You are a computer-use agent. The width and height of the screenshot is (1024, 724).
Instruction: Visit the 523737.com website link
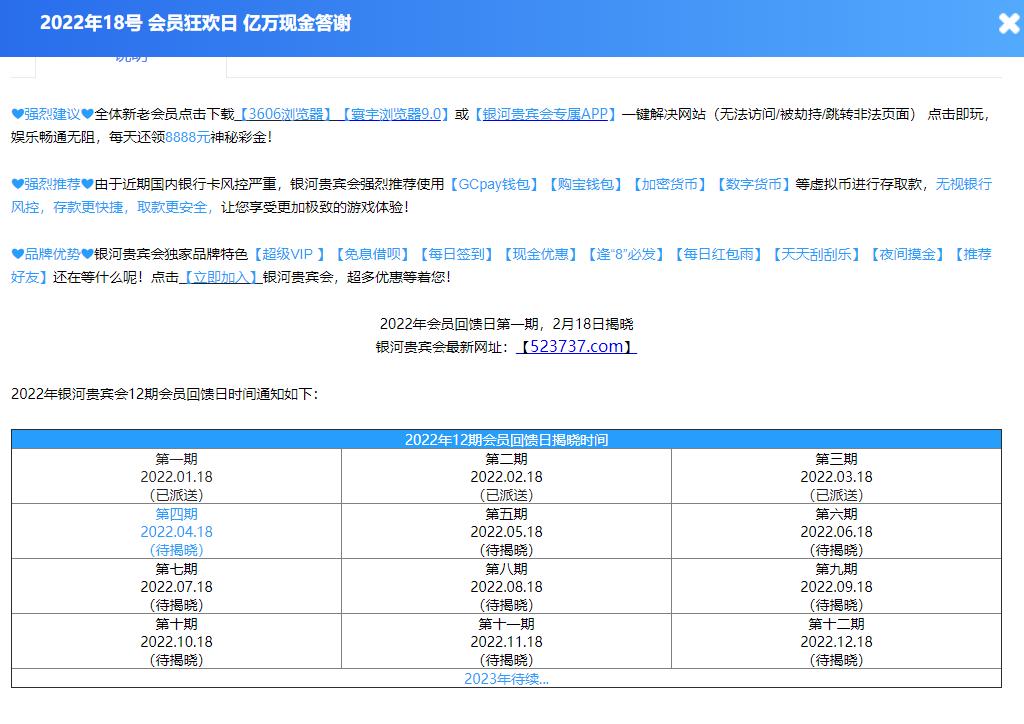576,346
